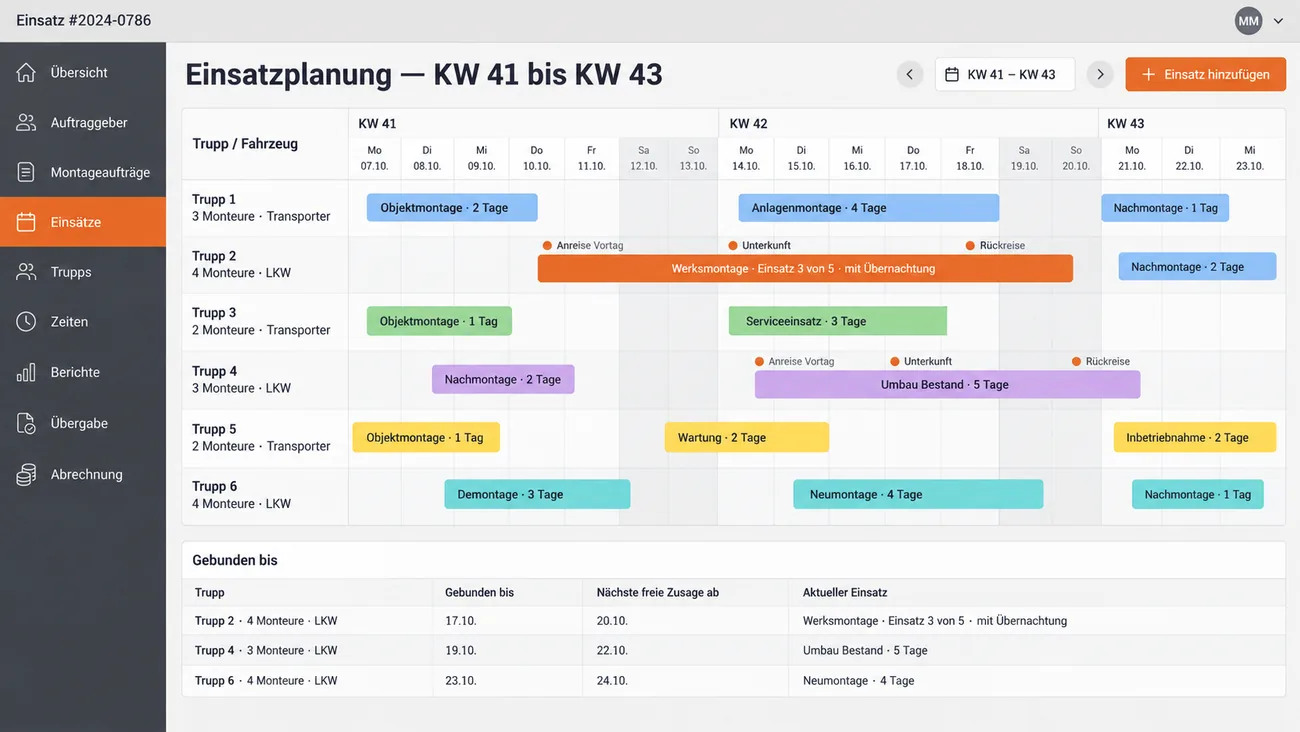Click Inbetriebnahme 2 Tage bar
1300x732 pixels.
(1195, 437)
